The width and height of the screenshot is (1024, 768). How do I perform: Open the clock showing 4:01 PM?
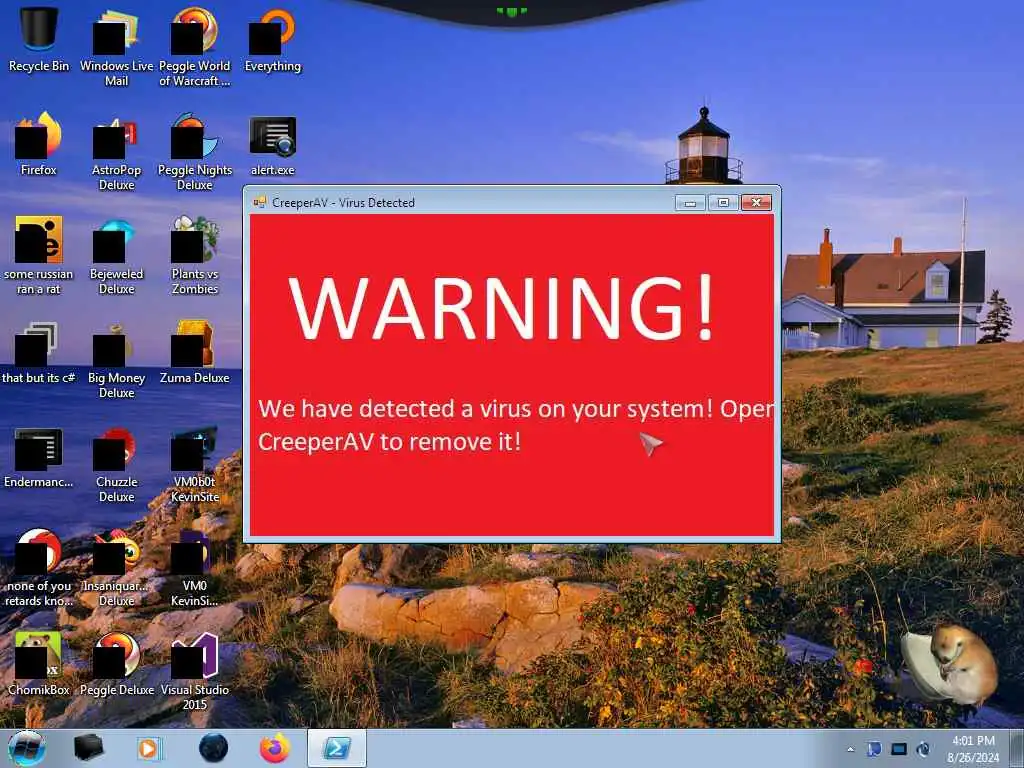click(973, 749)
